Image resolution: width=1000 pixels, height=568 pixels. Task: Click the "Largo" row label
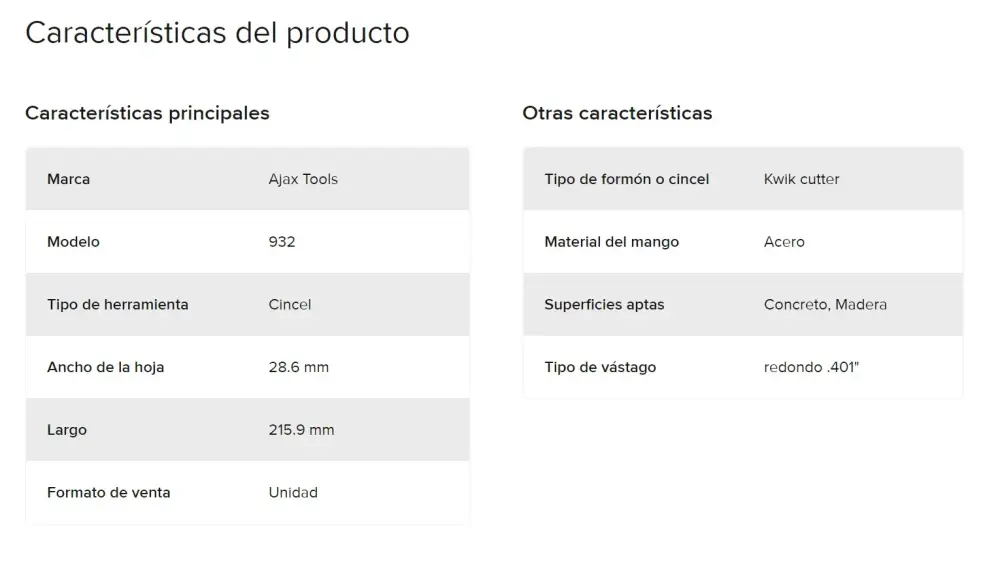[67, 430]
